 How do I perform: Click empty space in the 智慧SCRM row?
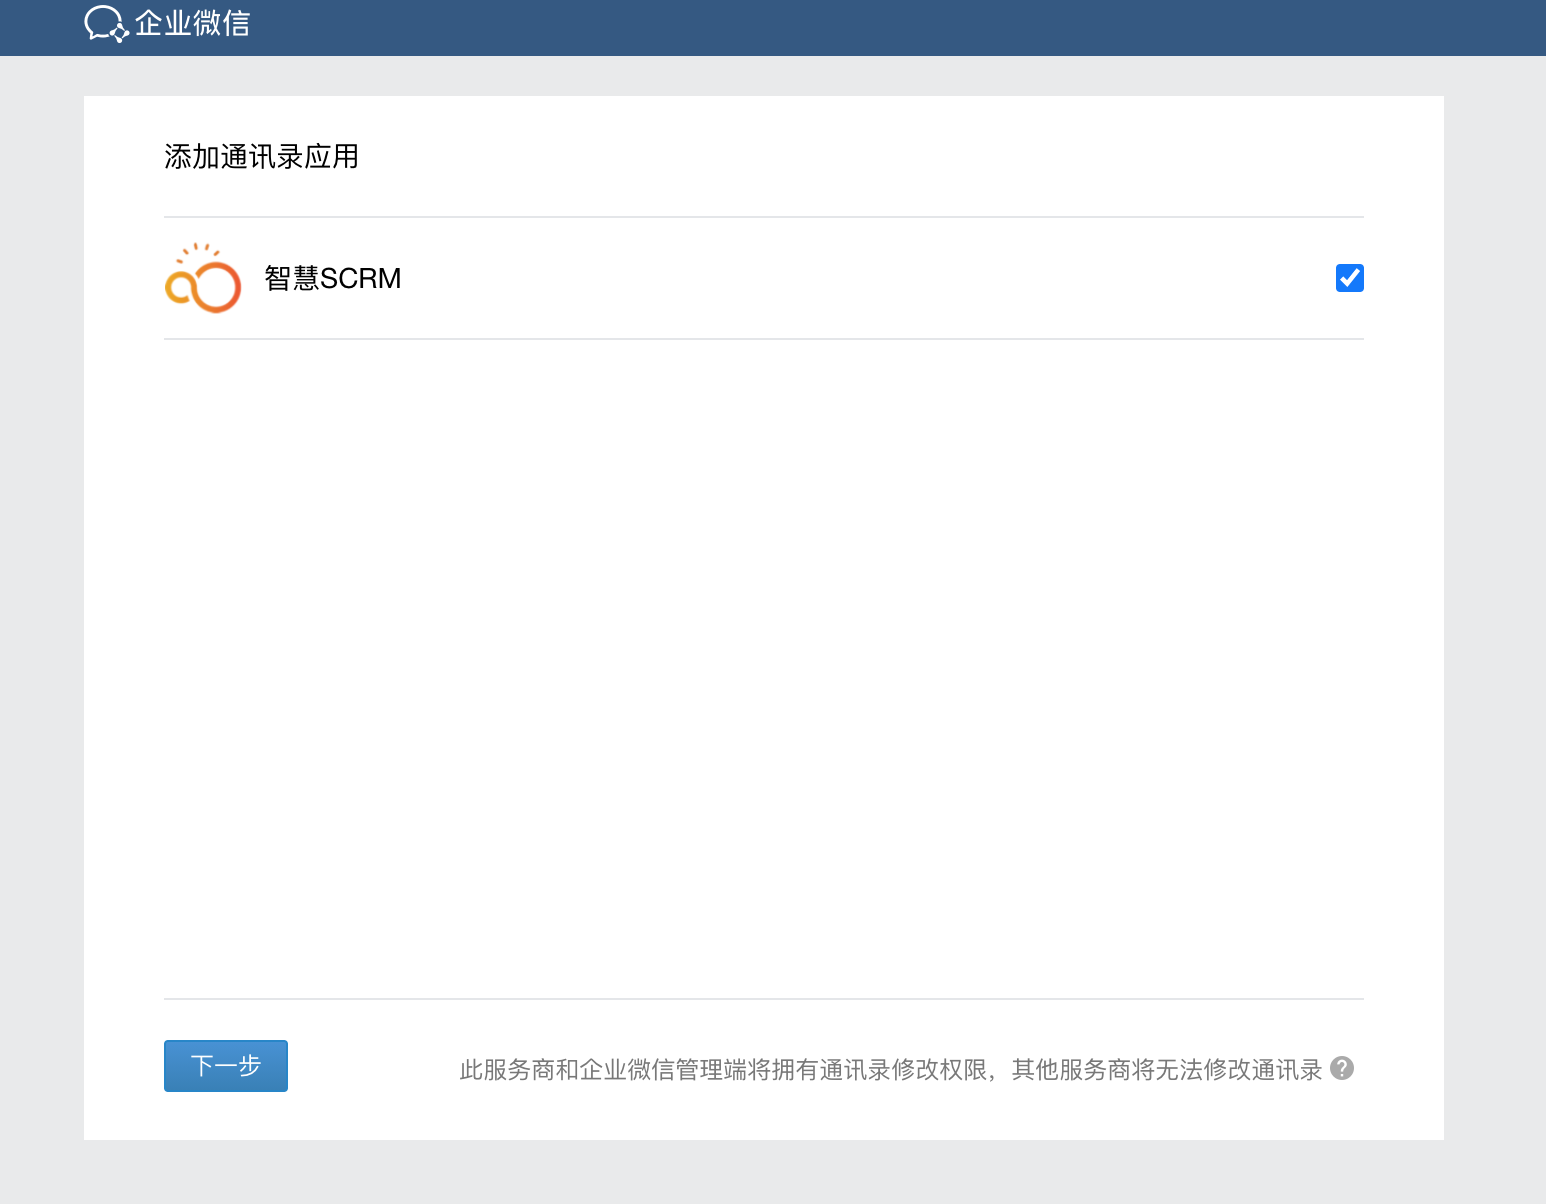click(850, 278)
